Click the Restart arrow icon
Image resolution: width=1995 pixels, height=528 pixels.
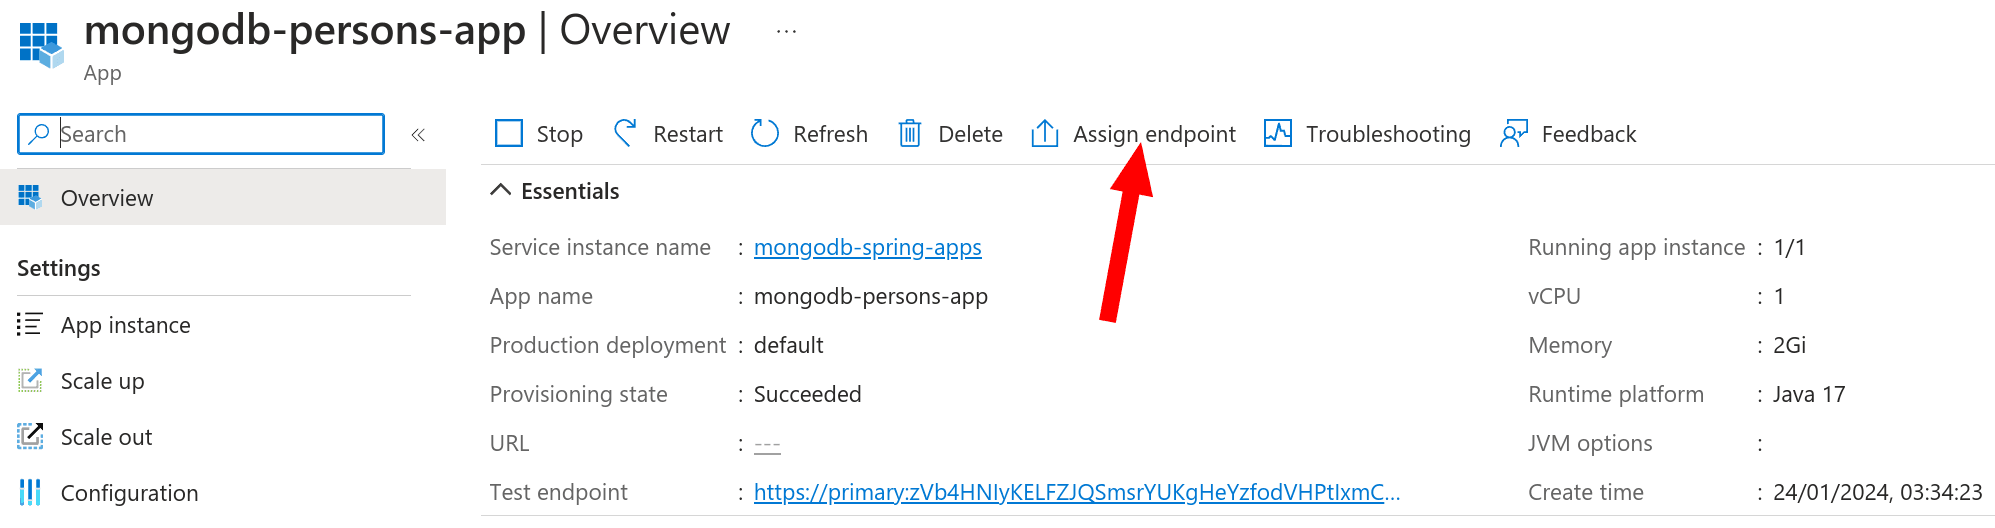(x=625, y=133)
